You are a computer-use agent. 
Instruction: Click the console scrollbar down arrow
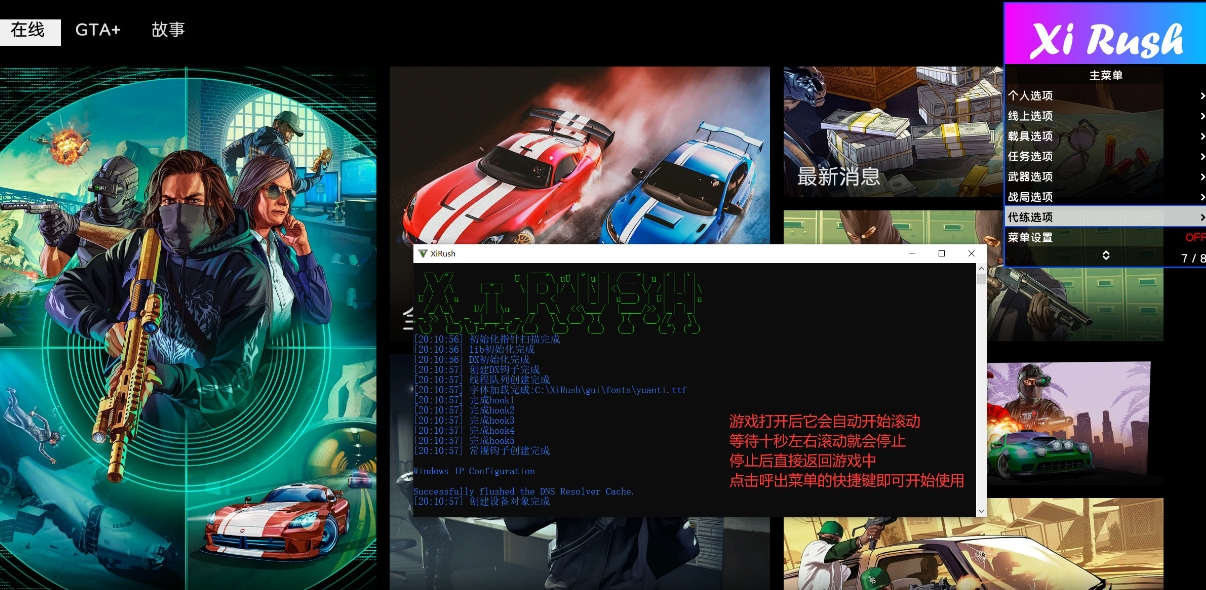coord(980,511)
